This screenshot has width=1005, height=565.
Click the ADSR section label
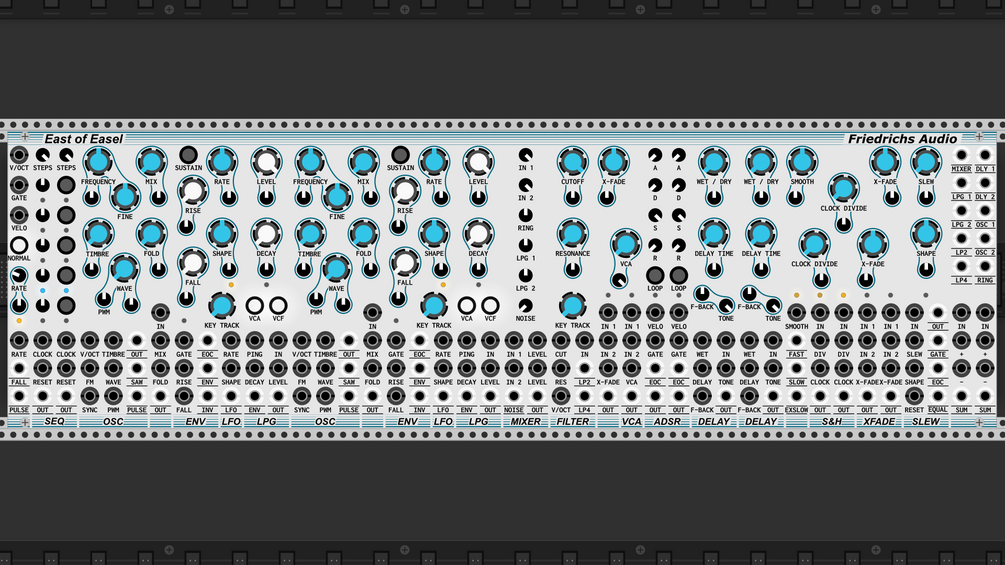(x=667, y=422)
